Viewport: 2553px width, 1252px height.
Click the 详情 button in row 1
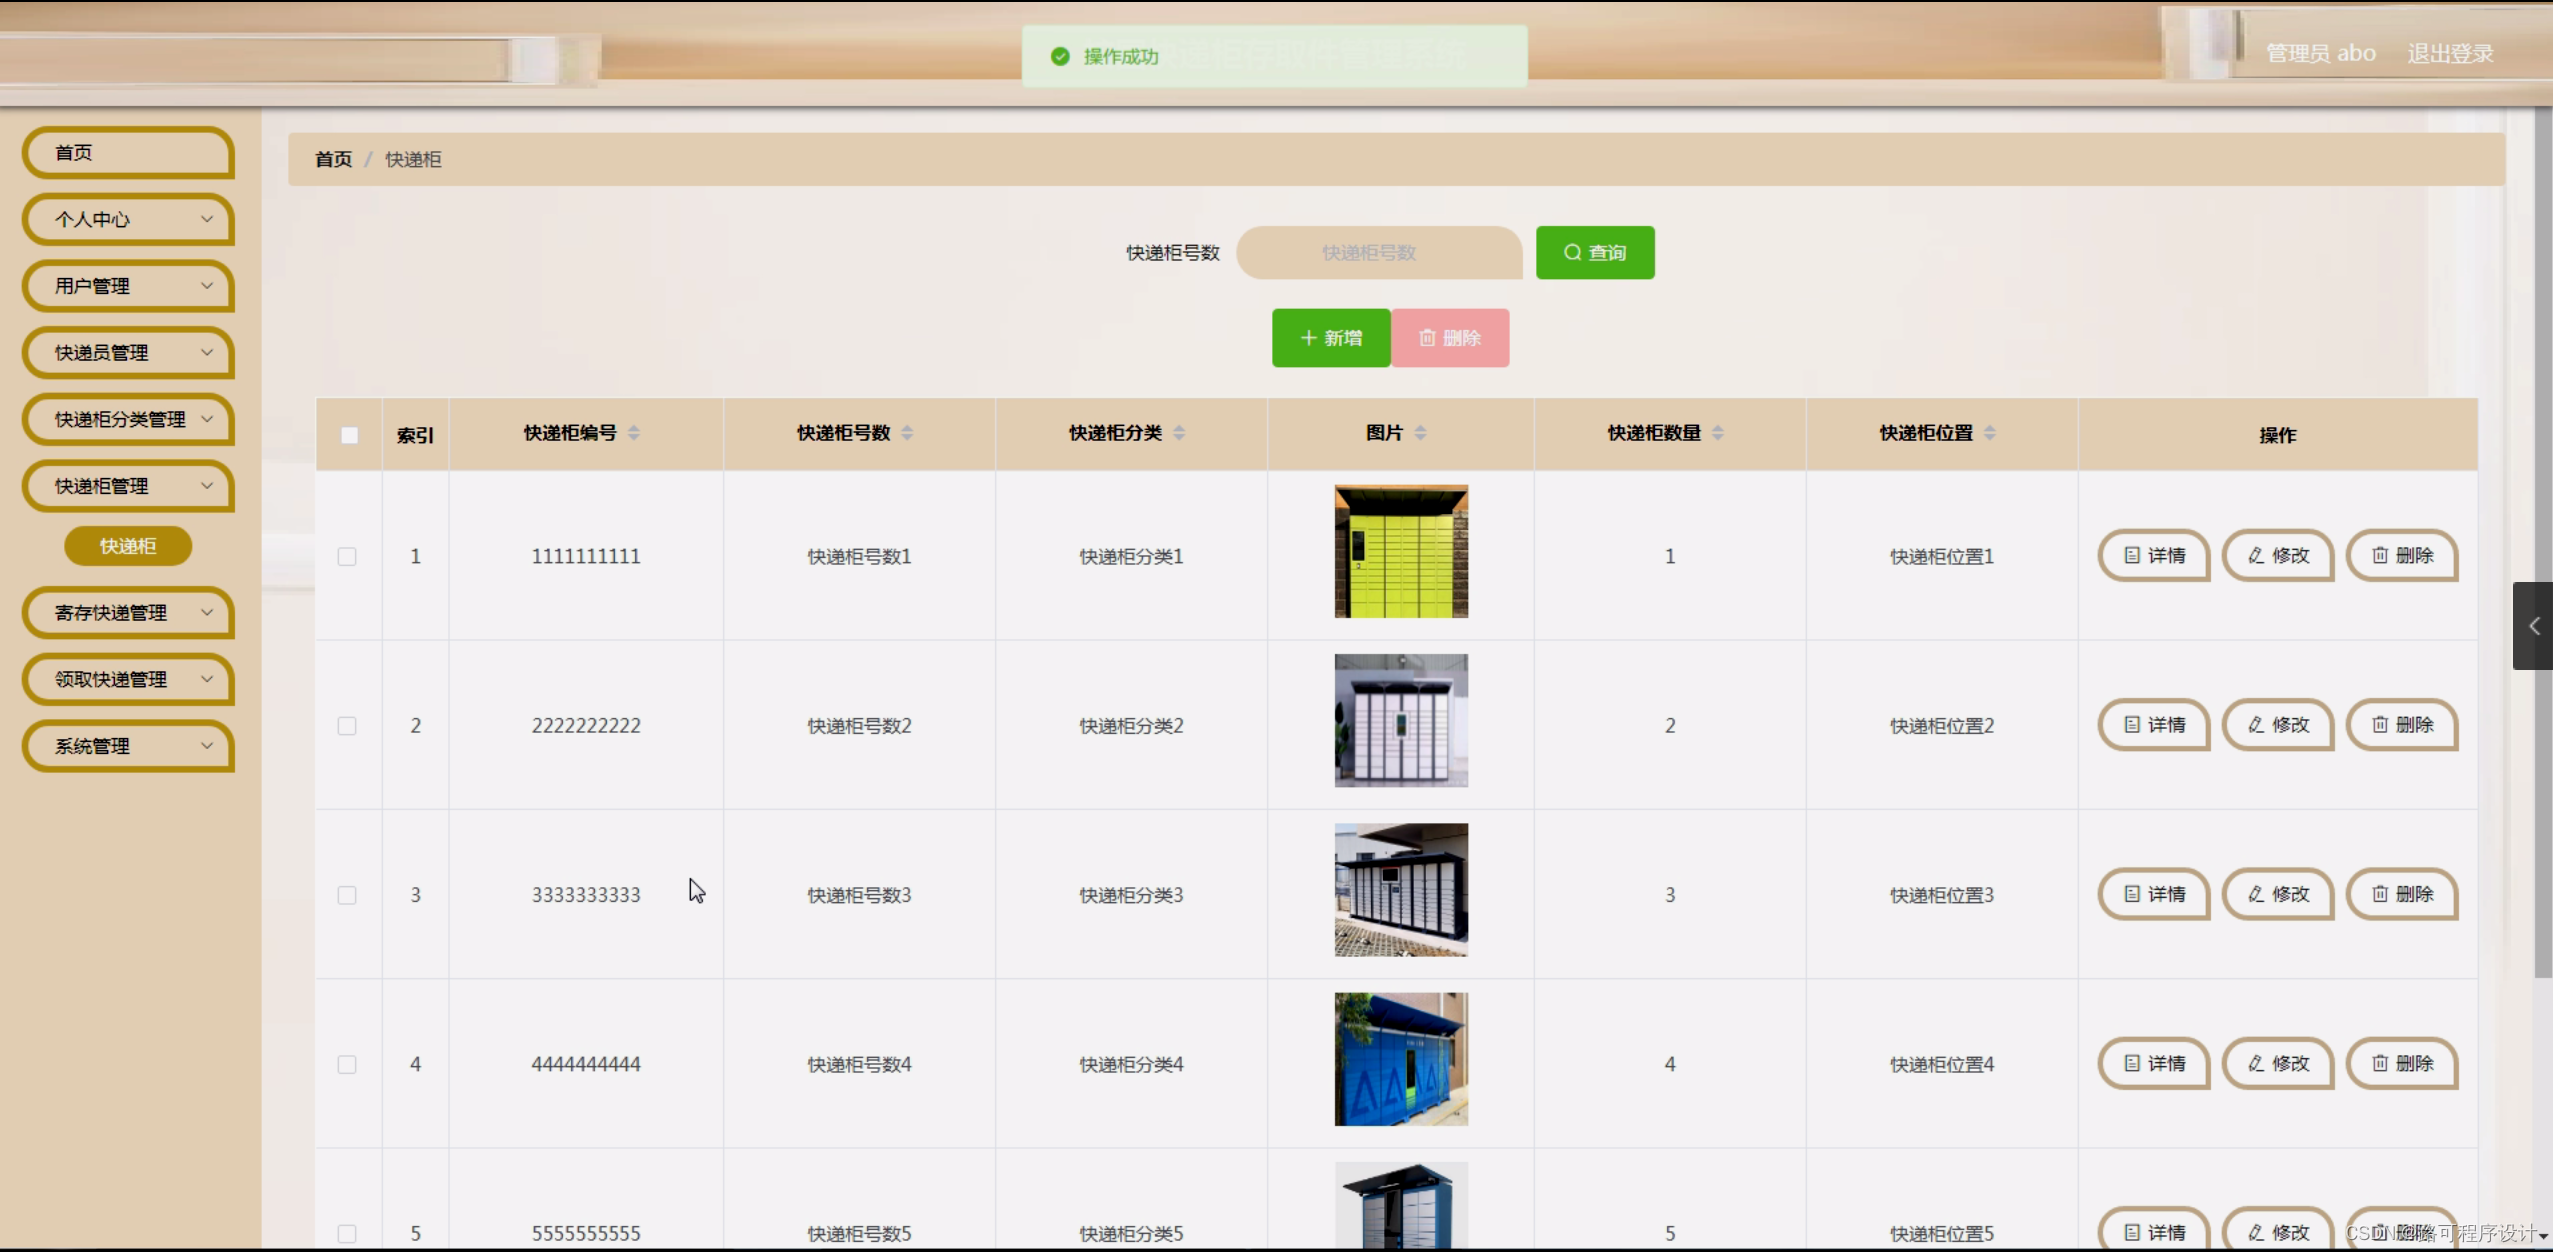(2153, 556)
